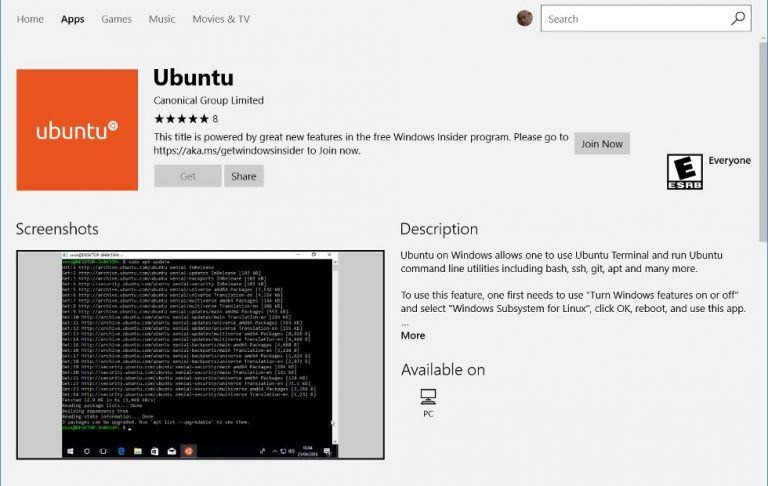Click the Available on heading

coord(443,369)
